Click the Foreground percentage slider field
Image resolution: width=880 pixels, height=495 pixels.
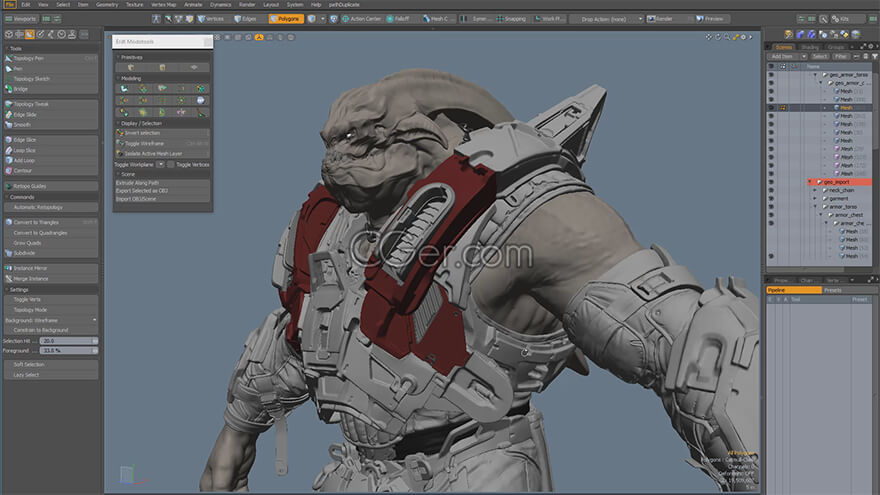68,351
